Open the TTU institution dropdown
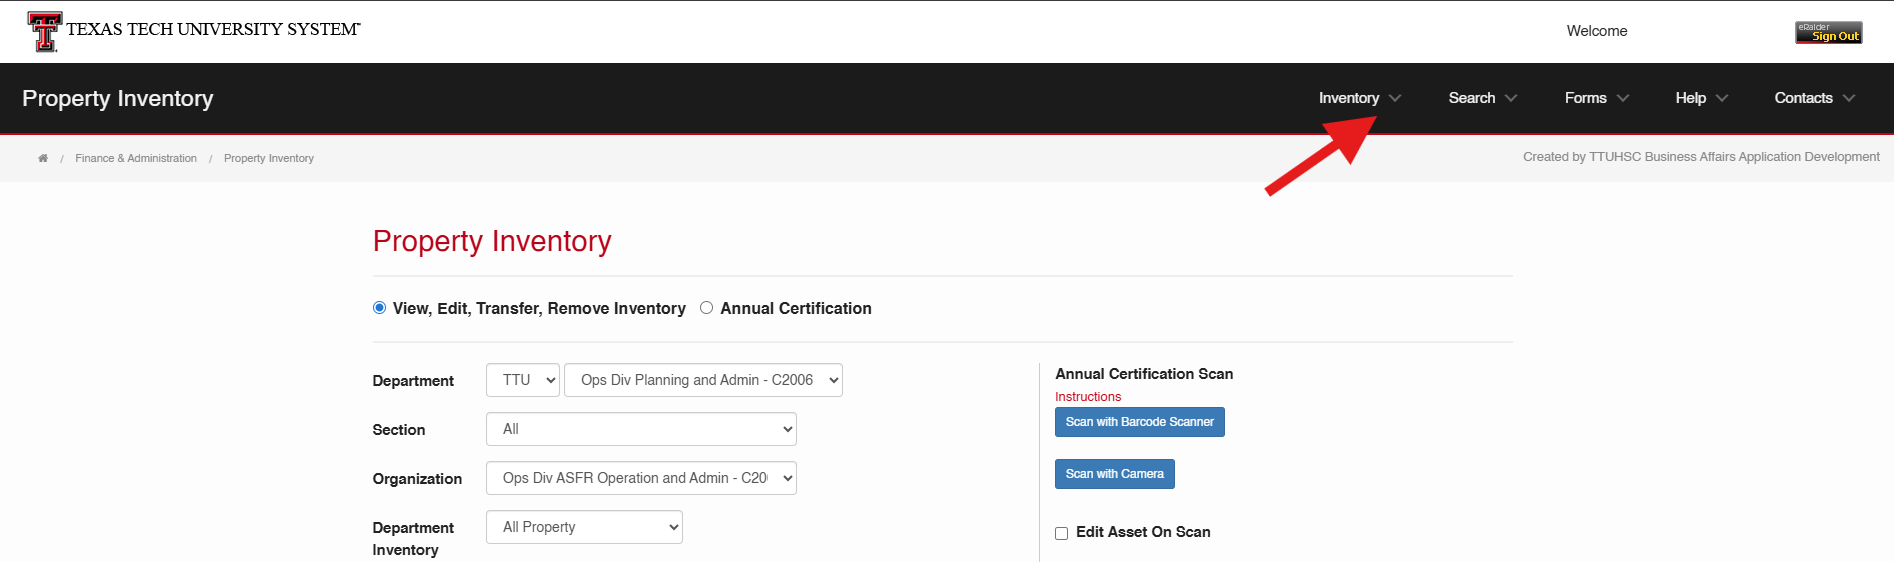The image size is (1894, 562). (523, 380)
